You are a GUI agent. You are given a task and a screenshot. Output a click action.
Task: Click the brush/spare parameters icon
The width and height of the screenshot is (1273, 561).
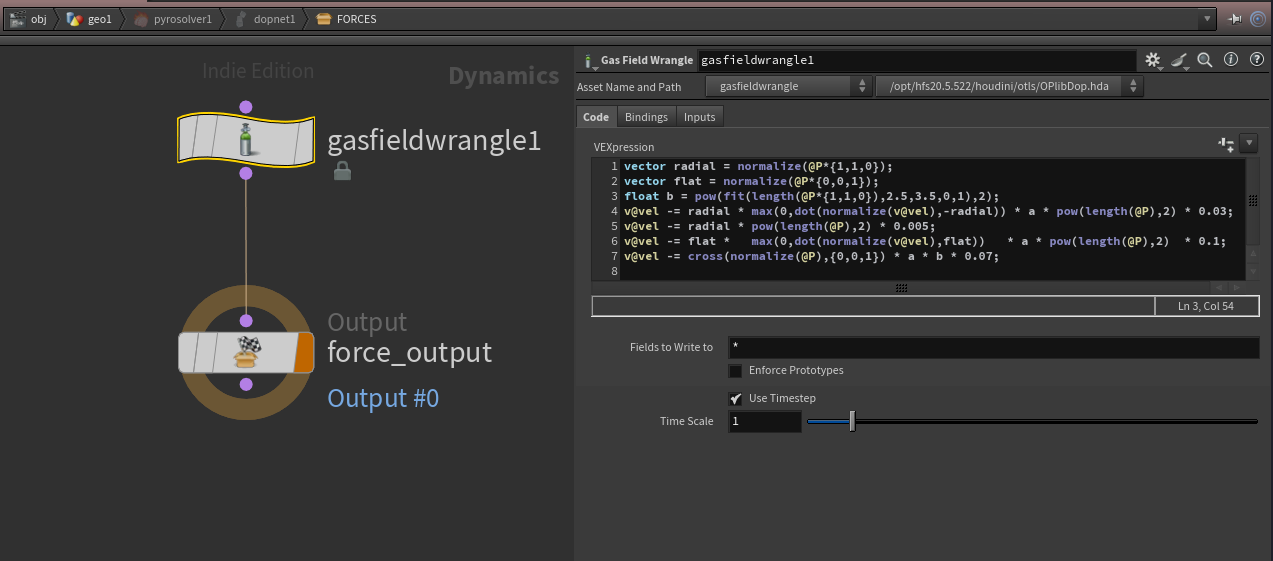click(x=1179, y=60)
